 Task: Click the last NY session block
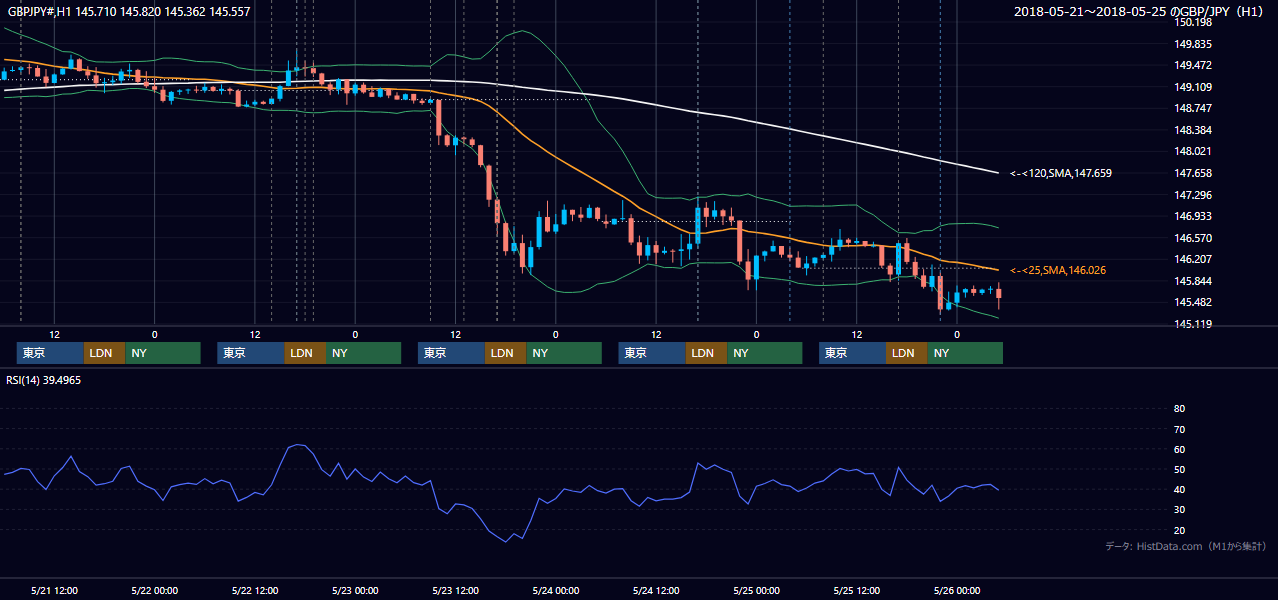964,353
